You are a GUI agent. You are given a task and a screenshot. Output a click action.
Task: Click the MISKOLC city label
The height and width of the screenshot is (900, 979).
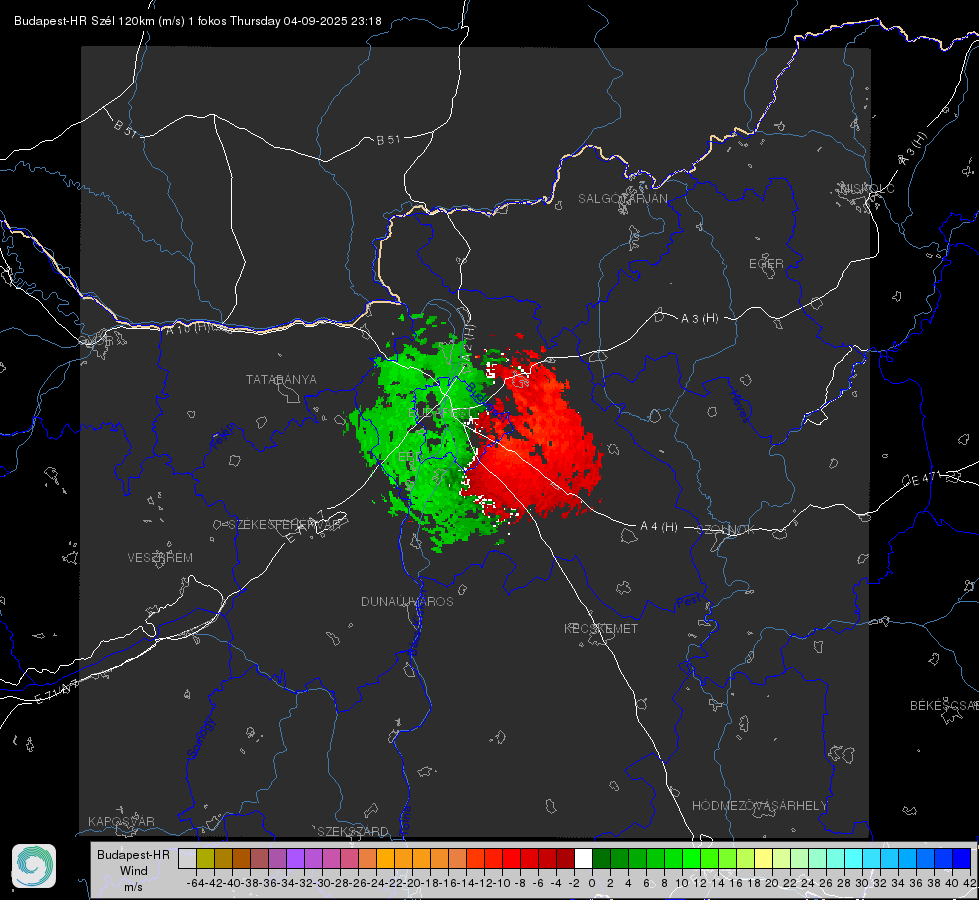click(x=867, y=188)
